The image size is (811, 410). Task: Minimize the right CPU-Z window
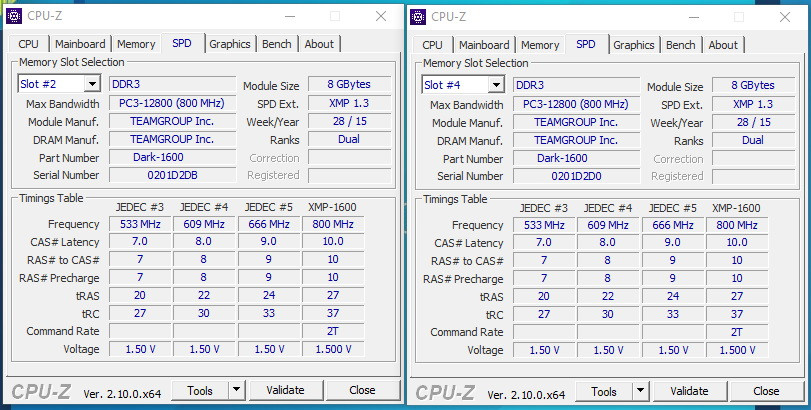tap(694, 17)
